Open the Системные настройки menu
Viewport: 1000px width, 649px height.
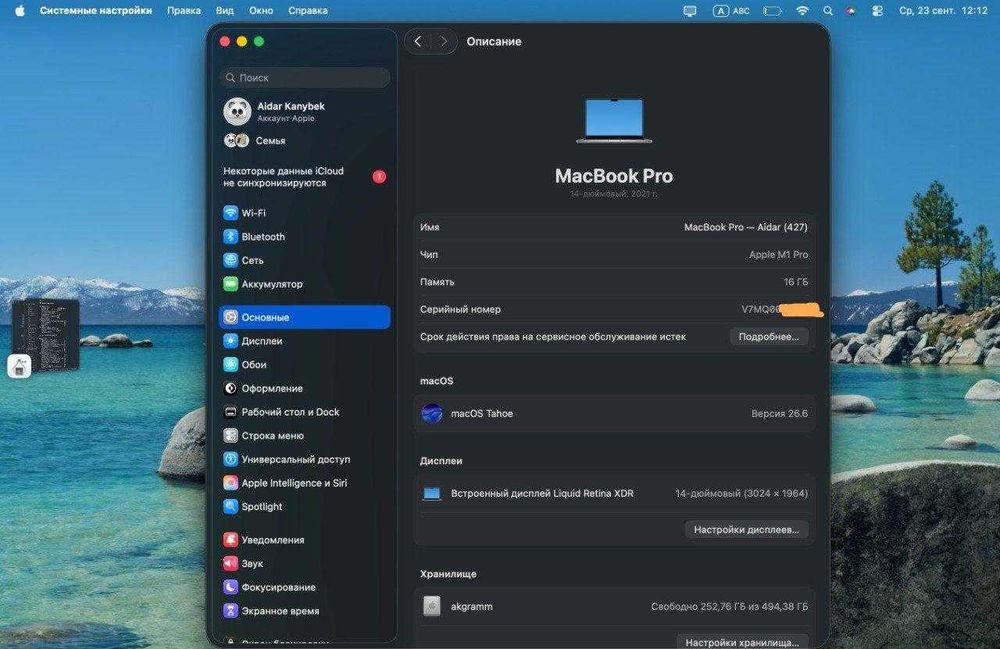coord(96,10)
